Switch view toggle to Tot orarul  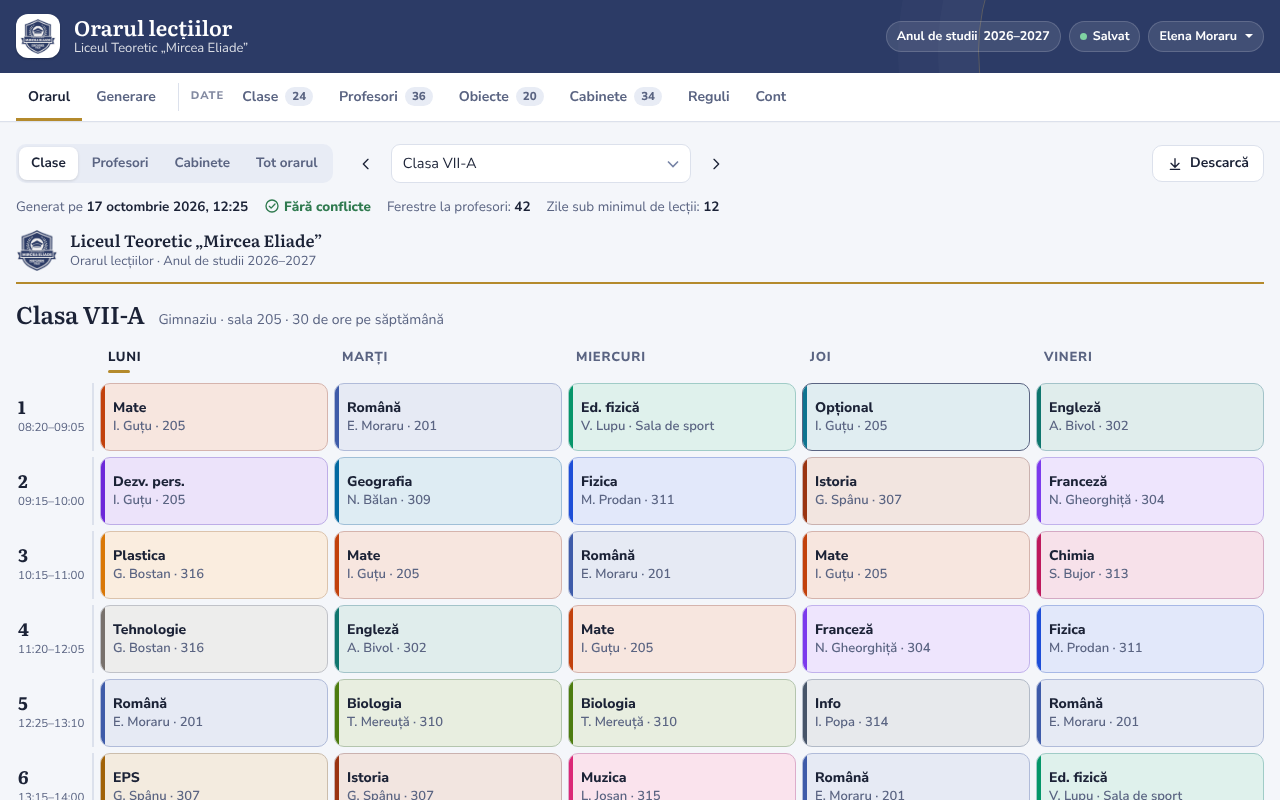tap(287, 163)
